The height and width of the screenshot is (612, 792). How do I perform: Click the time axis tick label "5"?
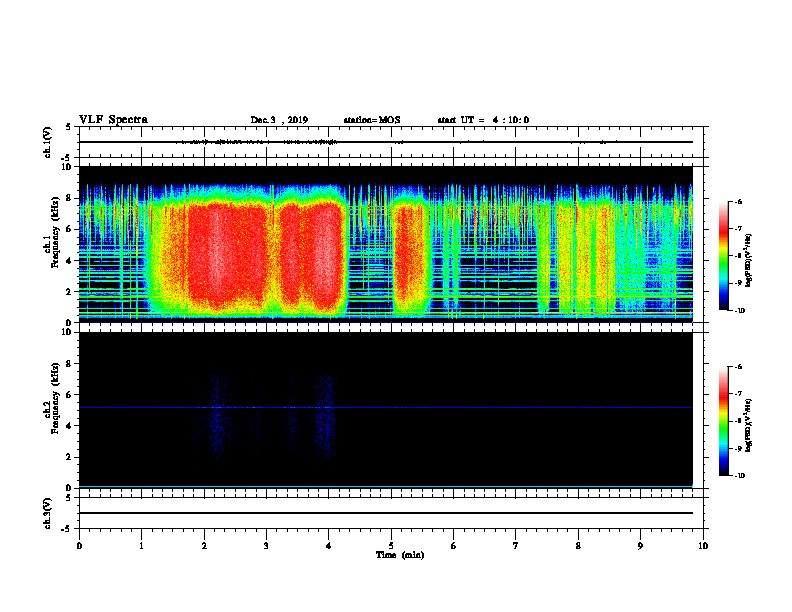coord(391,546)
